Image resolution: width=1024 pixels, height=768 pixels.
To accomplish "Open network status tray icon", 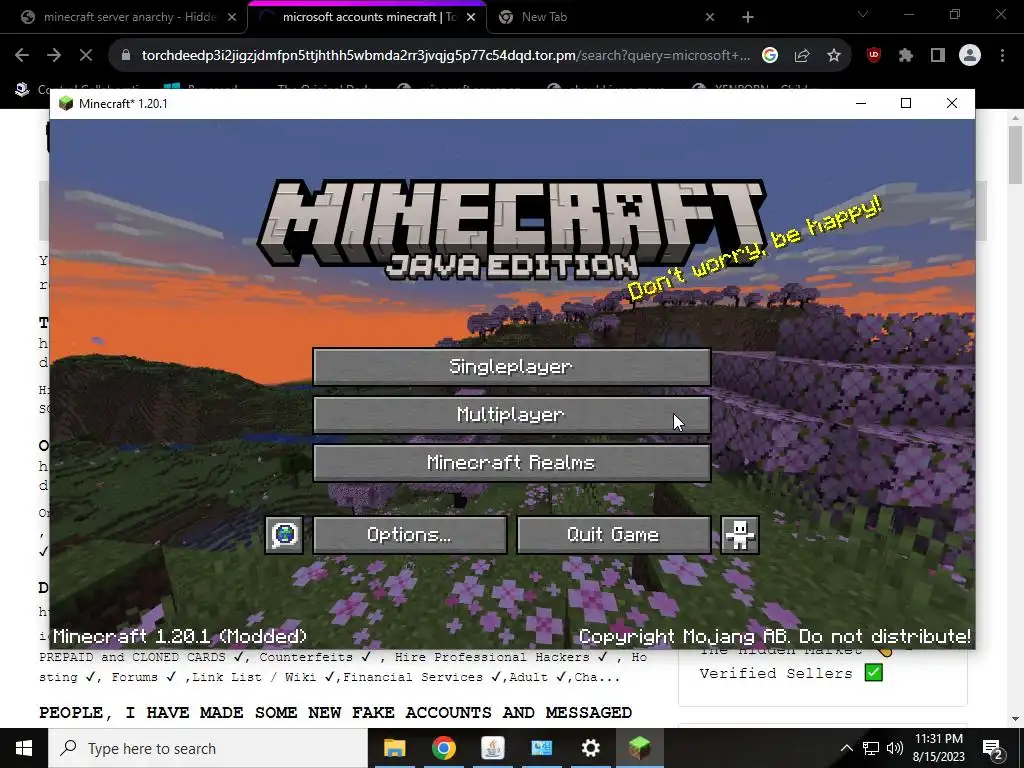I will (871, 748).
